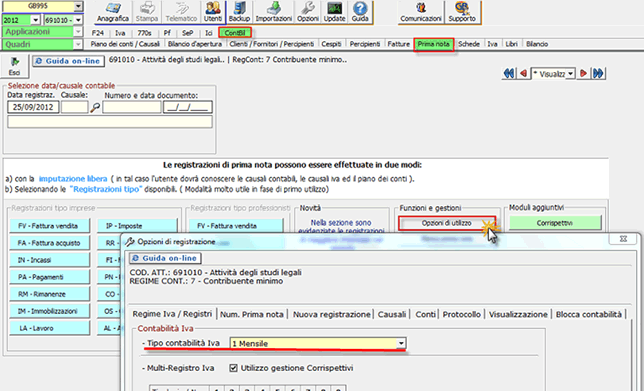
Task: Click the FA - Fattura acquisto button
Action: click(x=49, y=243)
